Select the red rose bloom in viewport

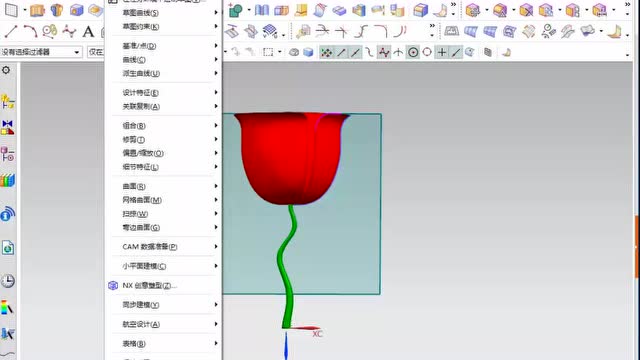point(291,157)
